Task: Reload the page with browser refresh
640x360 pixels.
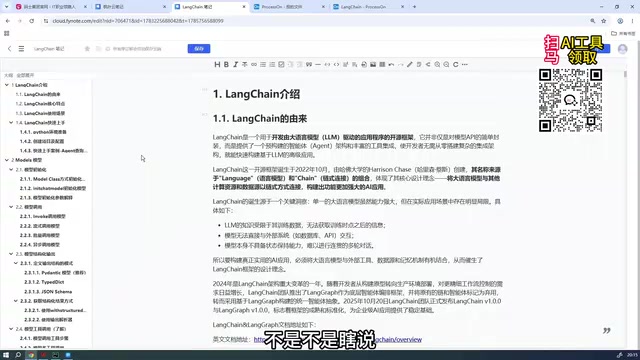Action: click(x=31, y=21)
